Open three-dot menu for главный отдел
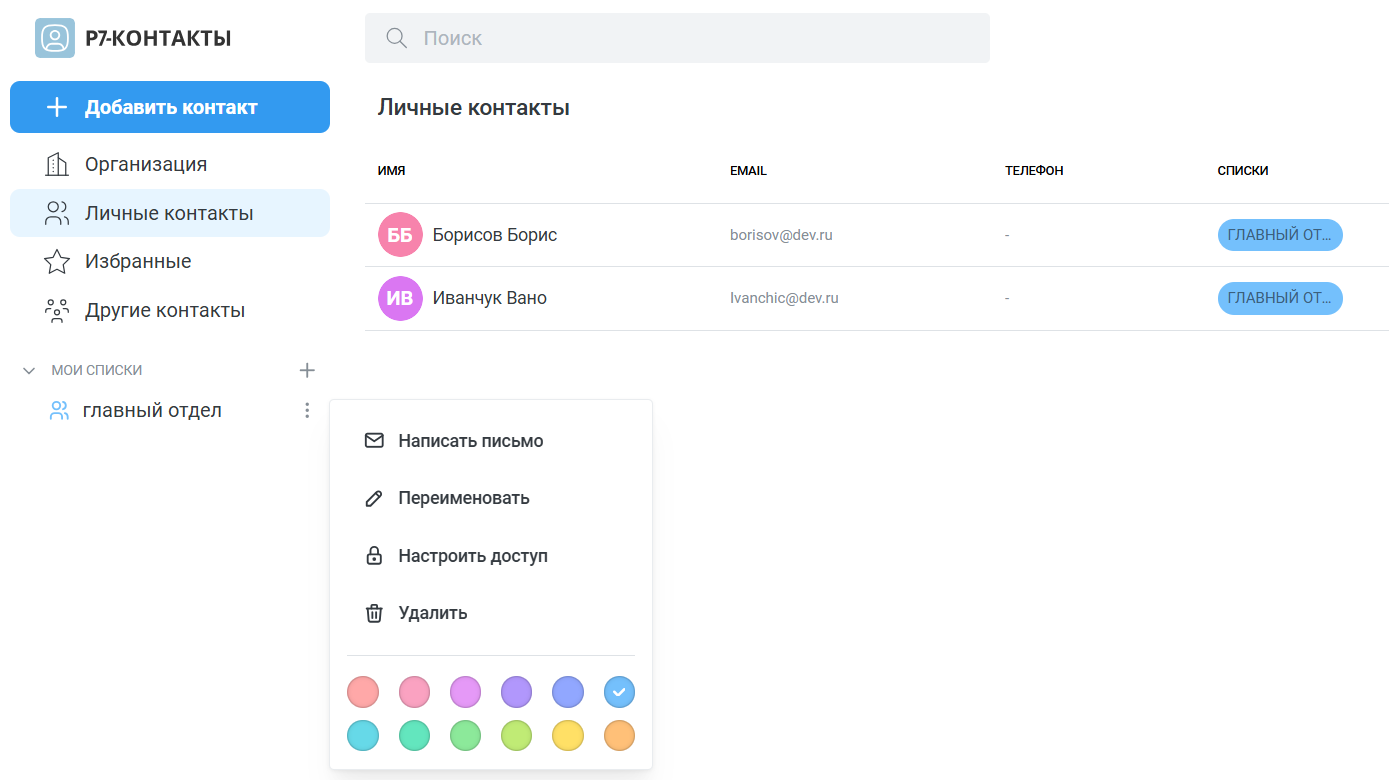This screenshot has width=1389, height=780. 307,410
